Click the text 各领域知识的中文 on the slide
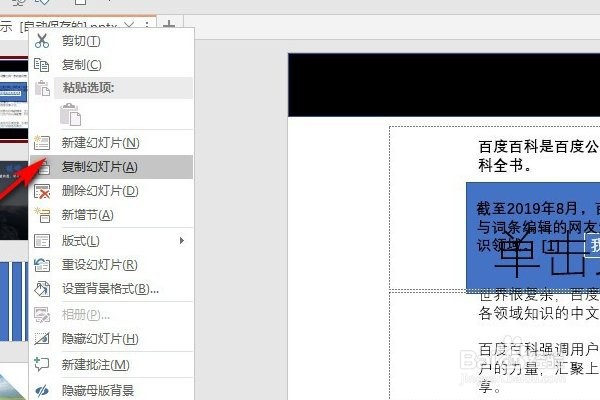The width and height of the screenshot is (600, 400). pyautogui.click(x=538, y=313)
